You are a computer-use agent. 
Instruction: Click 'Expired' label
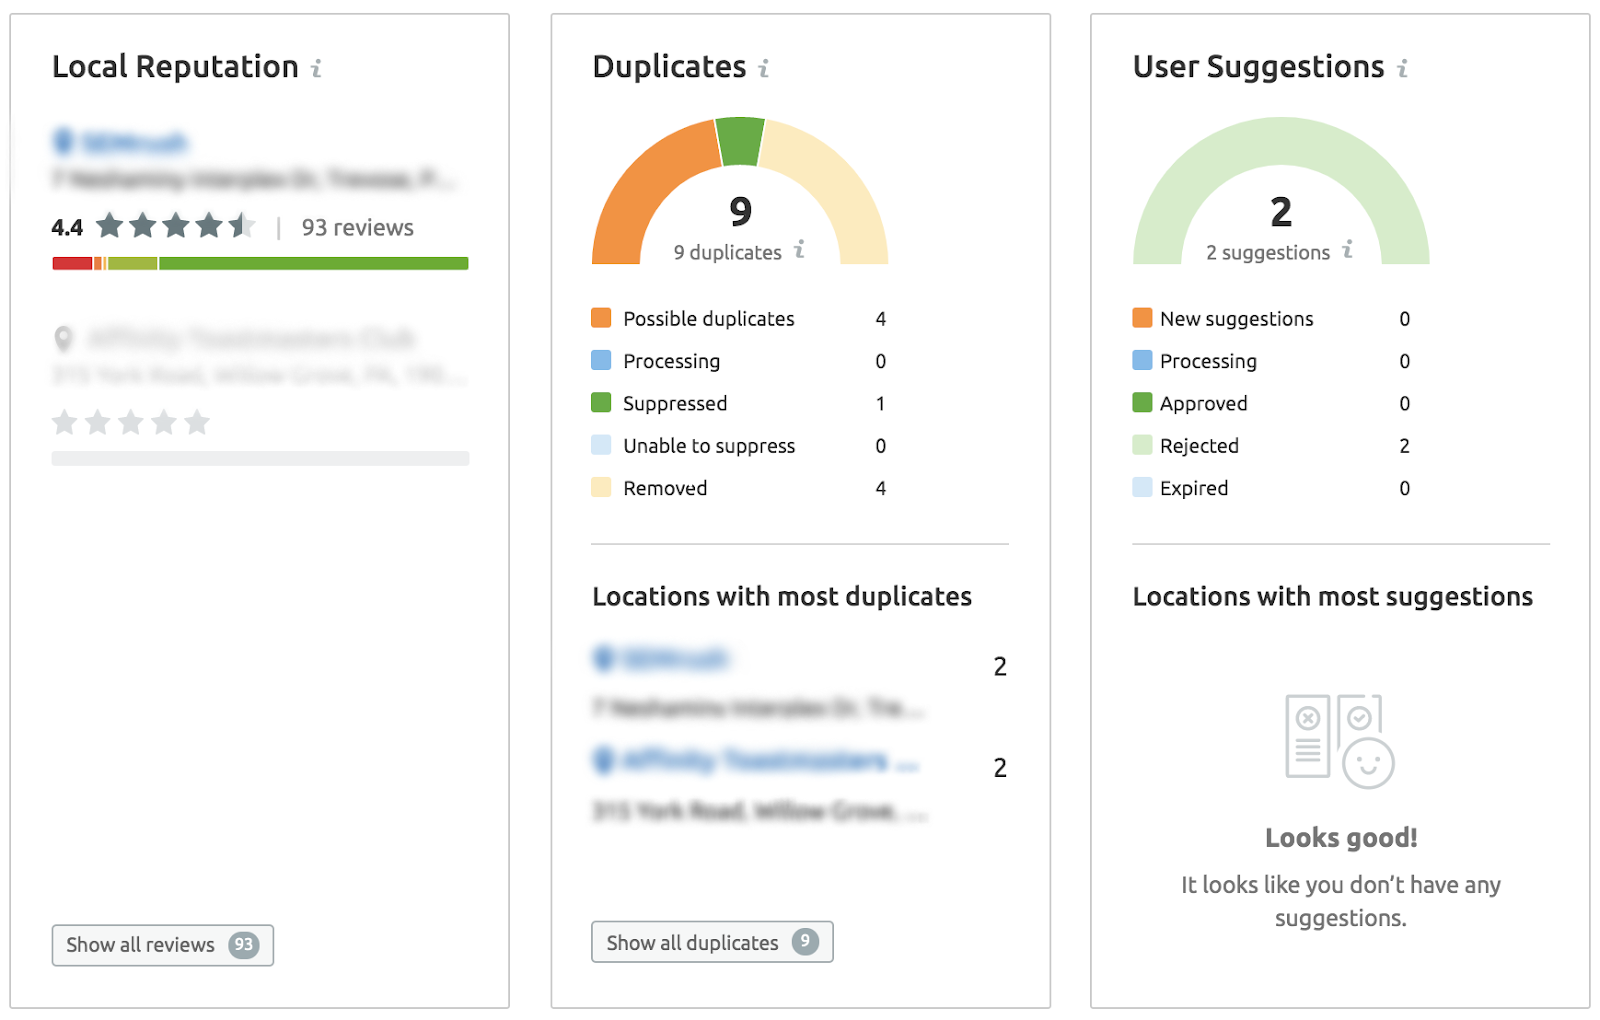point(1194,488)
